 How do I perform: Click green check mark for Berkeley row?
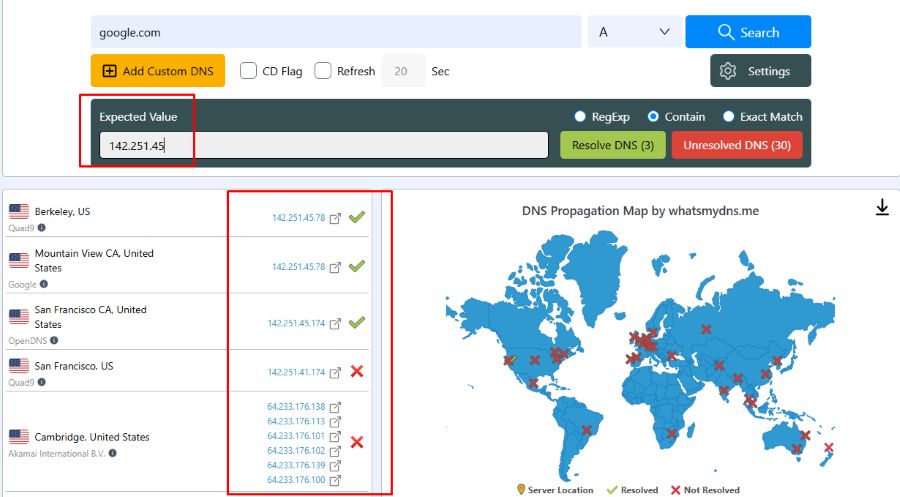tap(357, 217)
